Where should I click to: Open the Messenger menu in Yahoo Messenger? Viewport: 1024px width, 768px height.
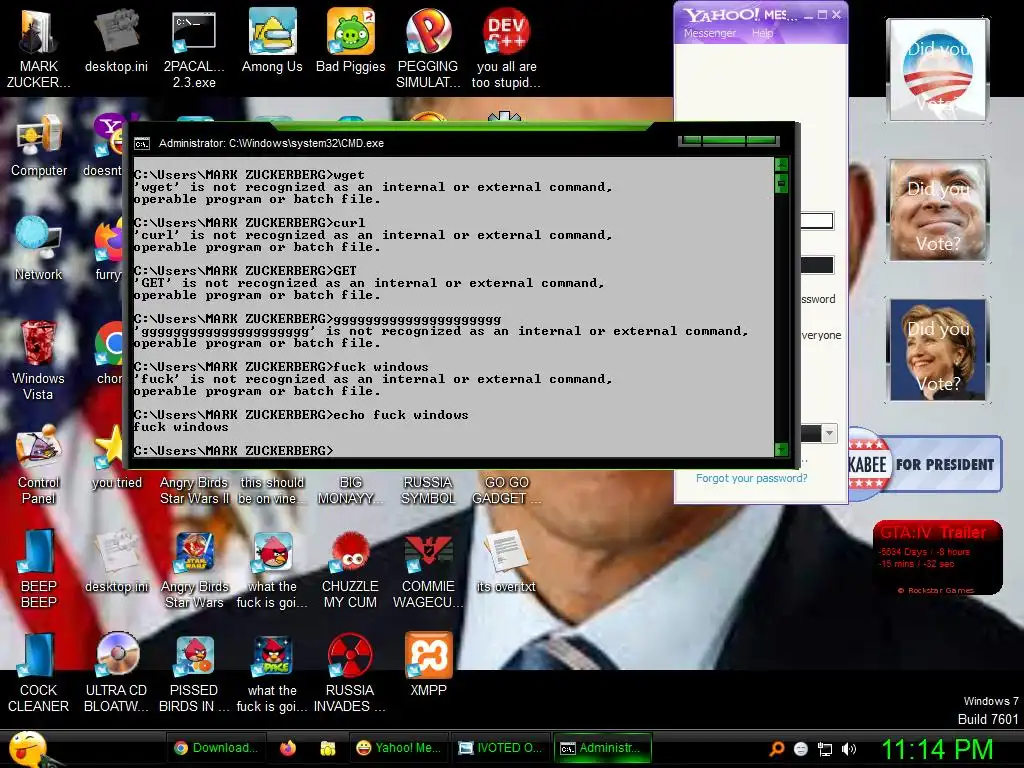coord(710,33)
